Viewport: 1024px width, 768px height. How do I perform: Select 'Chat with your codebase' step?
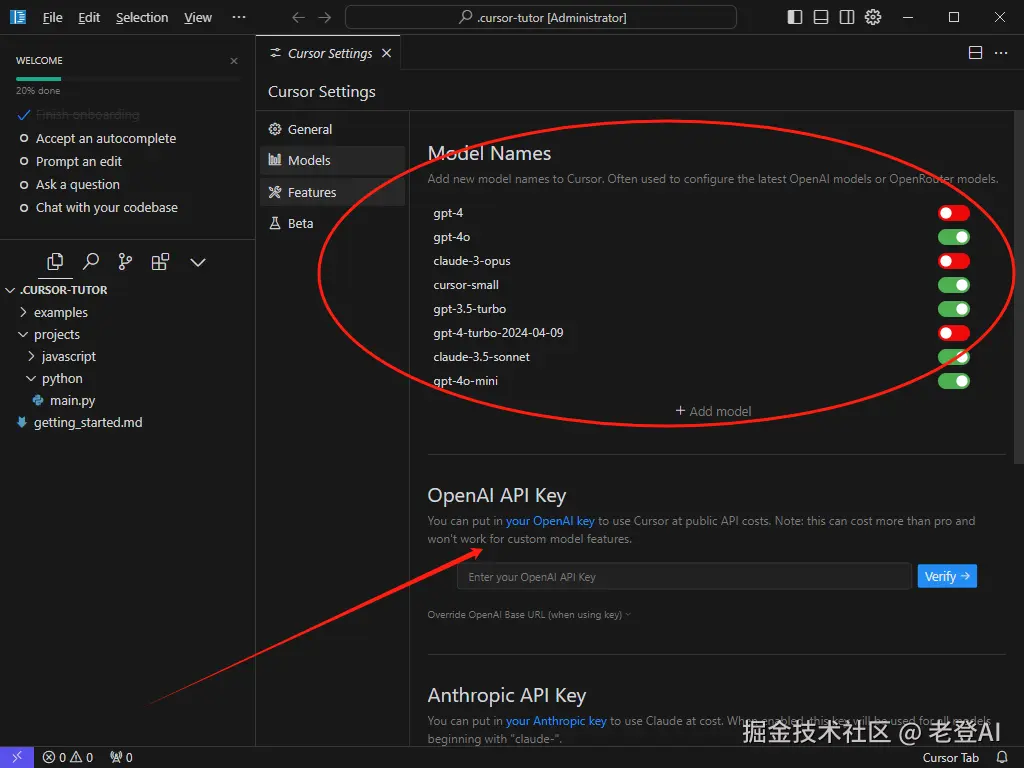[x=106, y=208]
